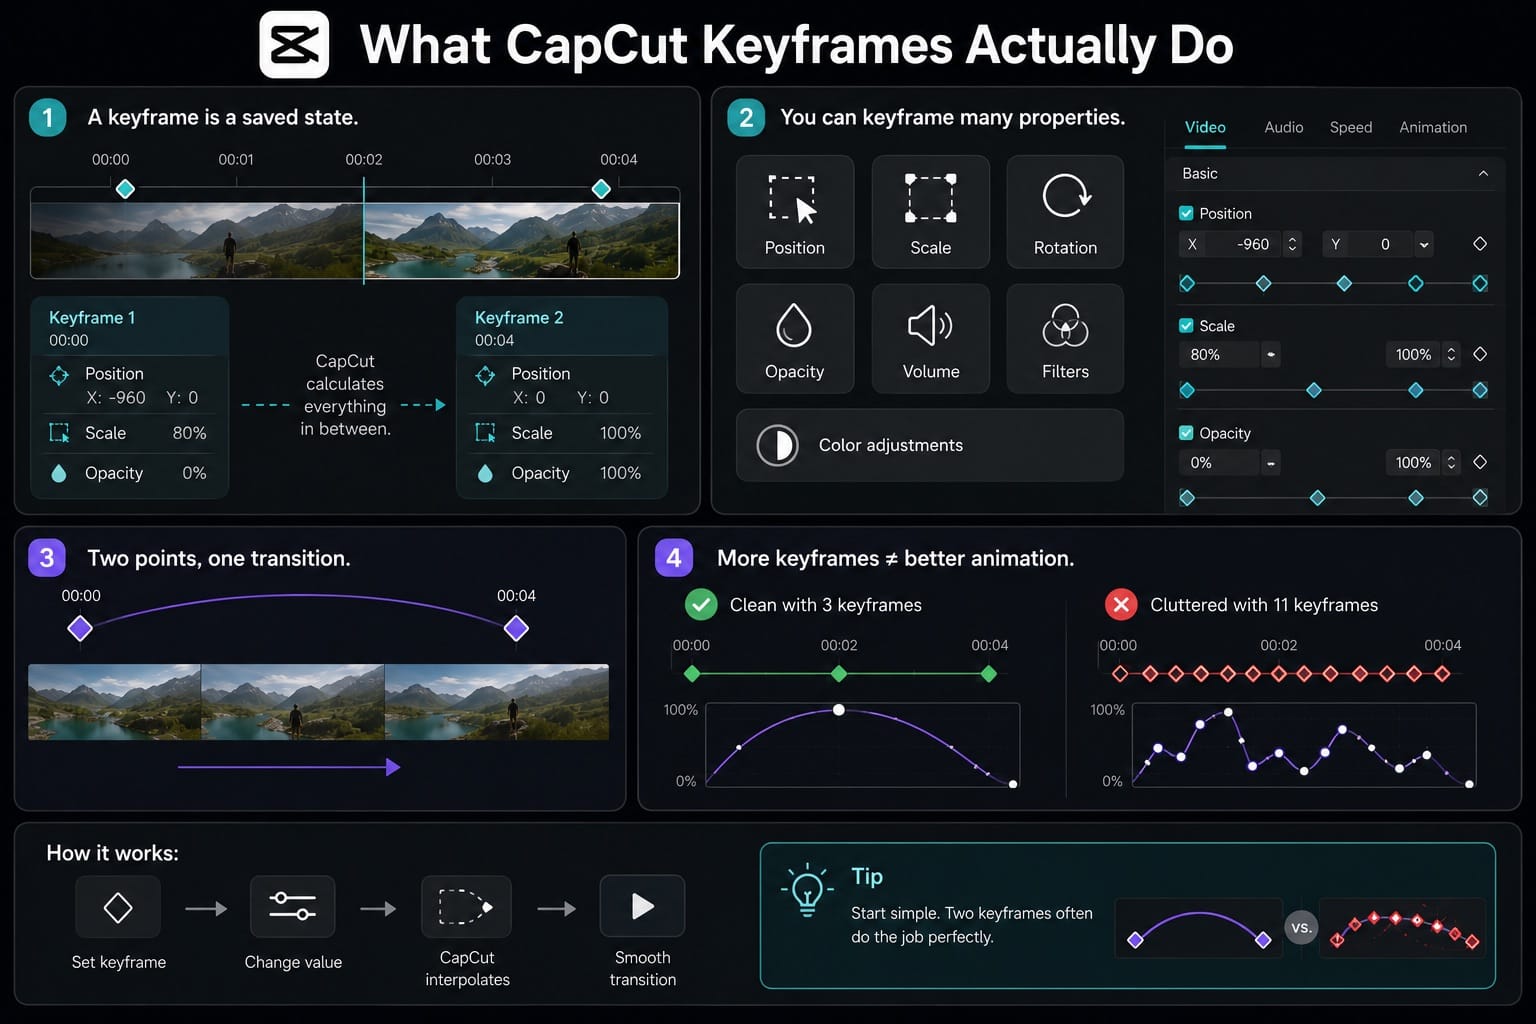Click 'Cluttered with 11 keyframes' text

tap(1264, 605)
